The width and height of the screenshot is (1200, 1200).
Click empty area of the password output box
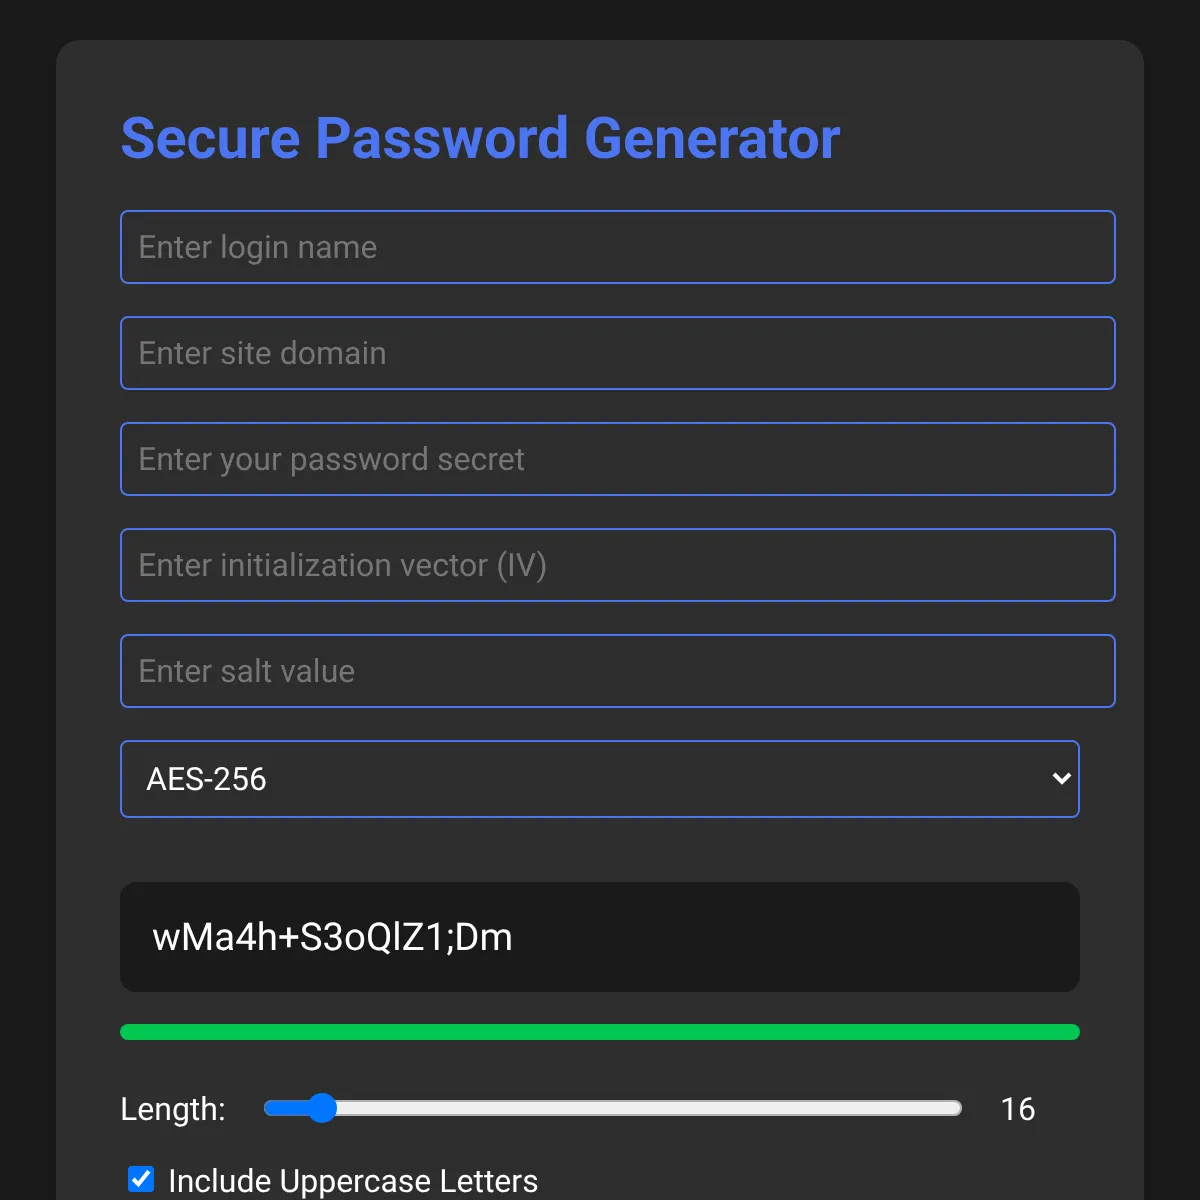pyautogui.click(x=800, y=937)
